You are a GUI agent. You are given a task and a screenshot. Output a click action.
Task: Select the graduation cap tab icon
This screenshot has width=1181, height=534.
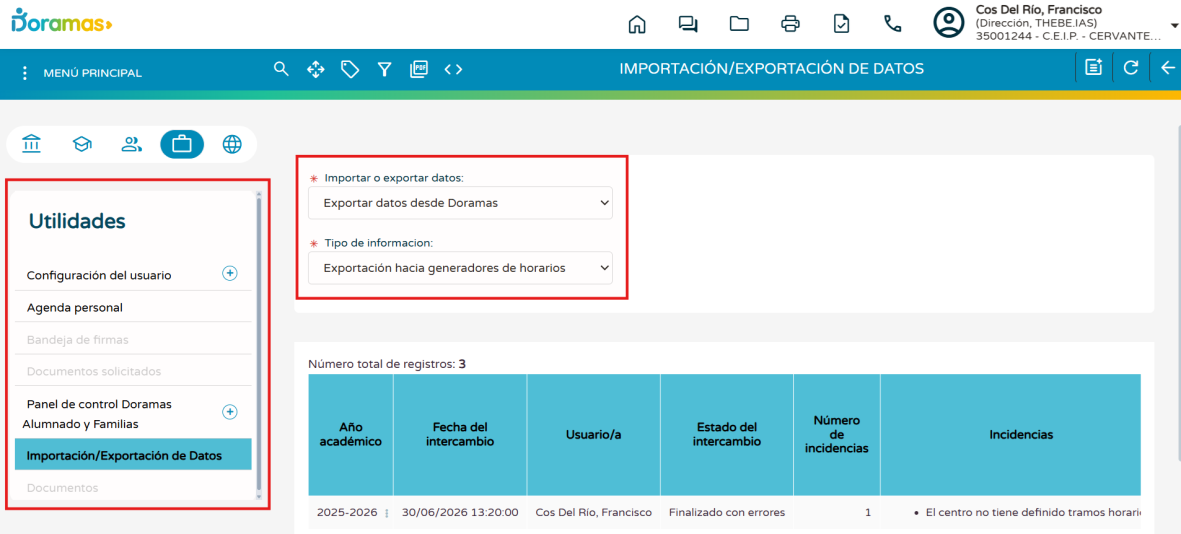(x=81, y=144)
